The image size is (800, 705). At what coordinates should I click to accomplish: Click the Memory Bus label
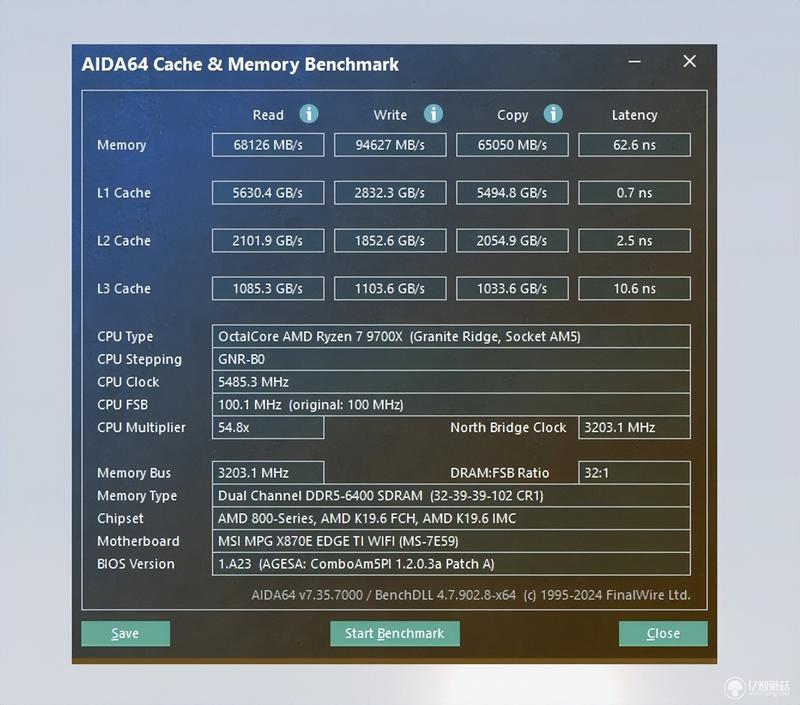[x=134, y=473]
